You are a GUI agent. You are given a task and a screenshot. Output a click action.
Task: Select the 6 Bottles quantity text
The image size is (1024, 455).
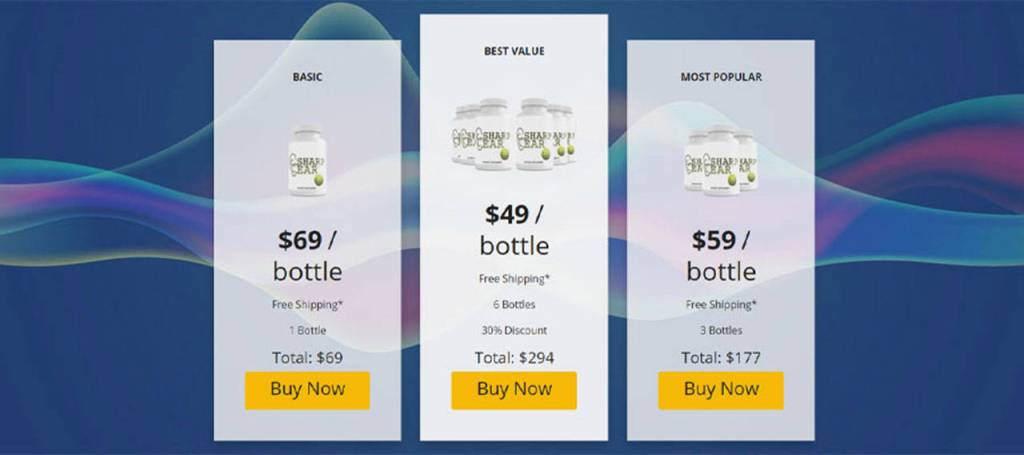pos(513,304)
